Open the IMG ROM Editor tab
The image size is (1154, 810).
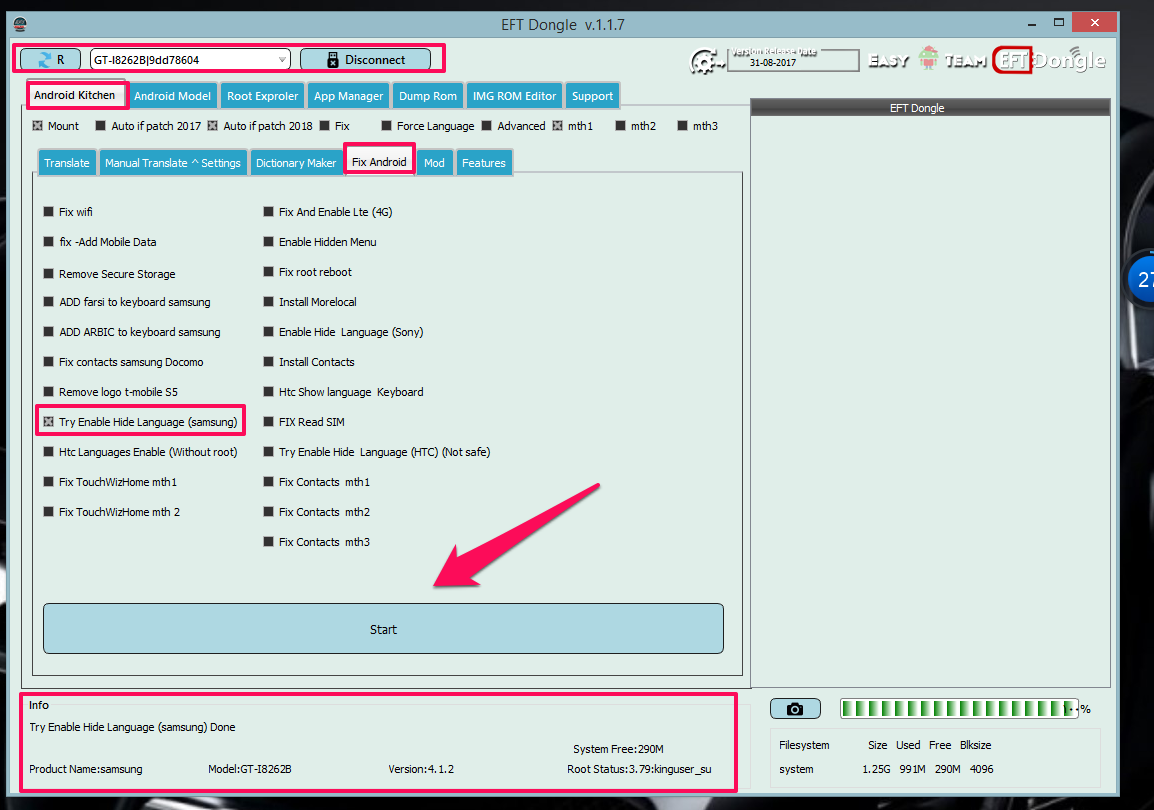[514, 96]
